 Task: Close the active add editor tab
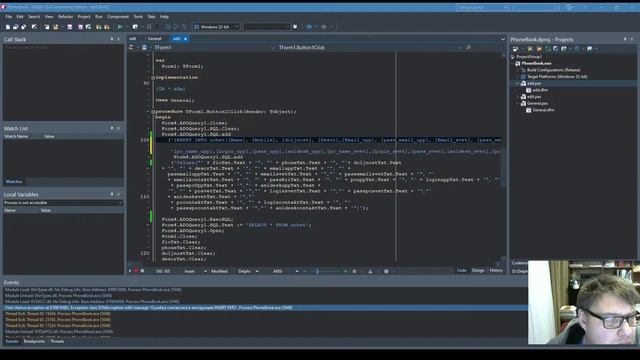(x=185, y=39)
